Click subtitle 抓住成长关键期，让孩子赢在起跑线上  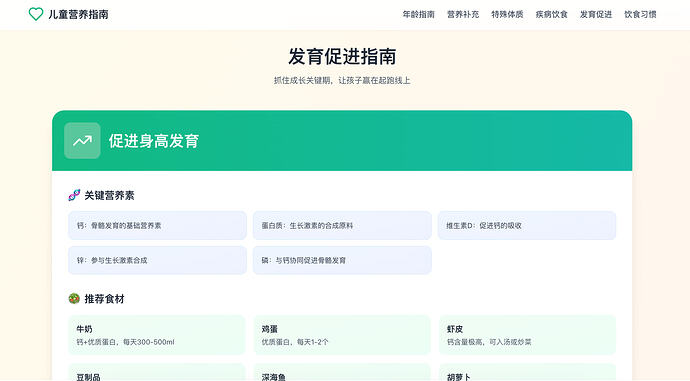[x=342, y=81]
